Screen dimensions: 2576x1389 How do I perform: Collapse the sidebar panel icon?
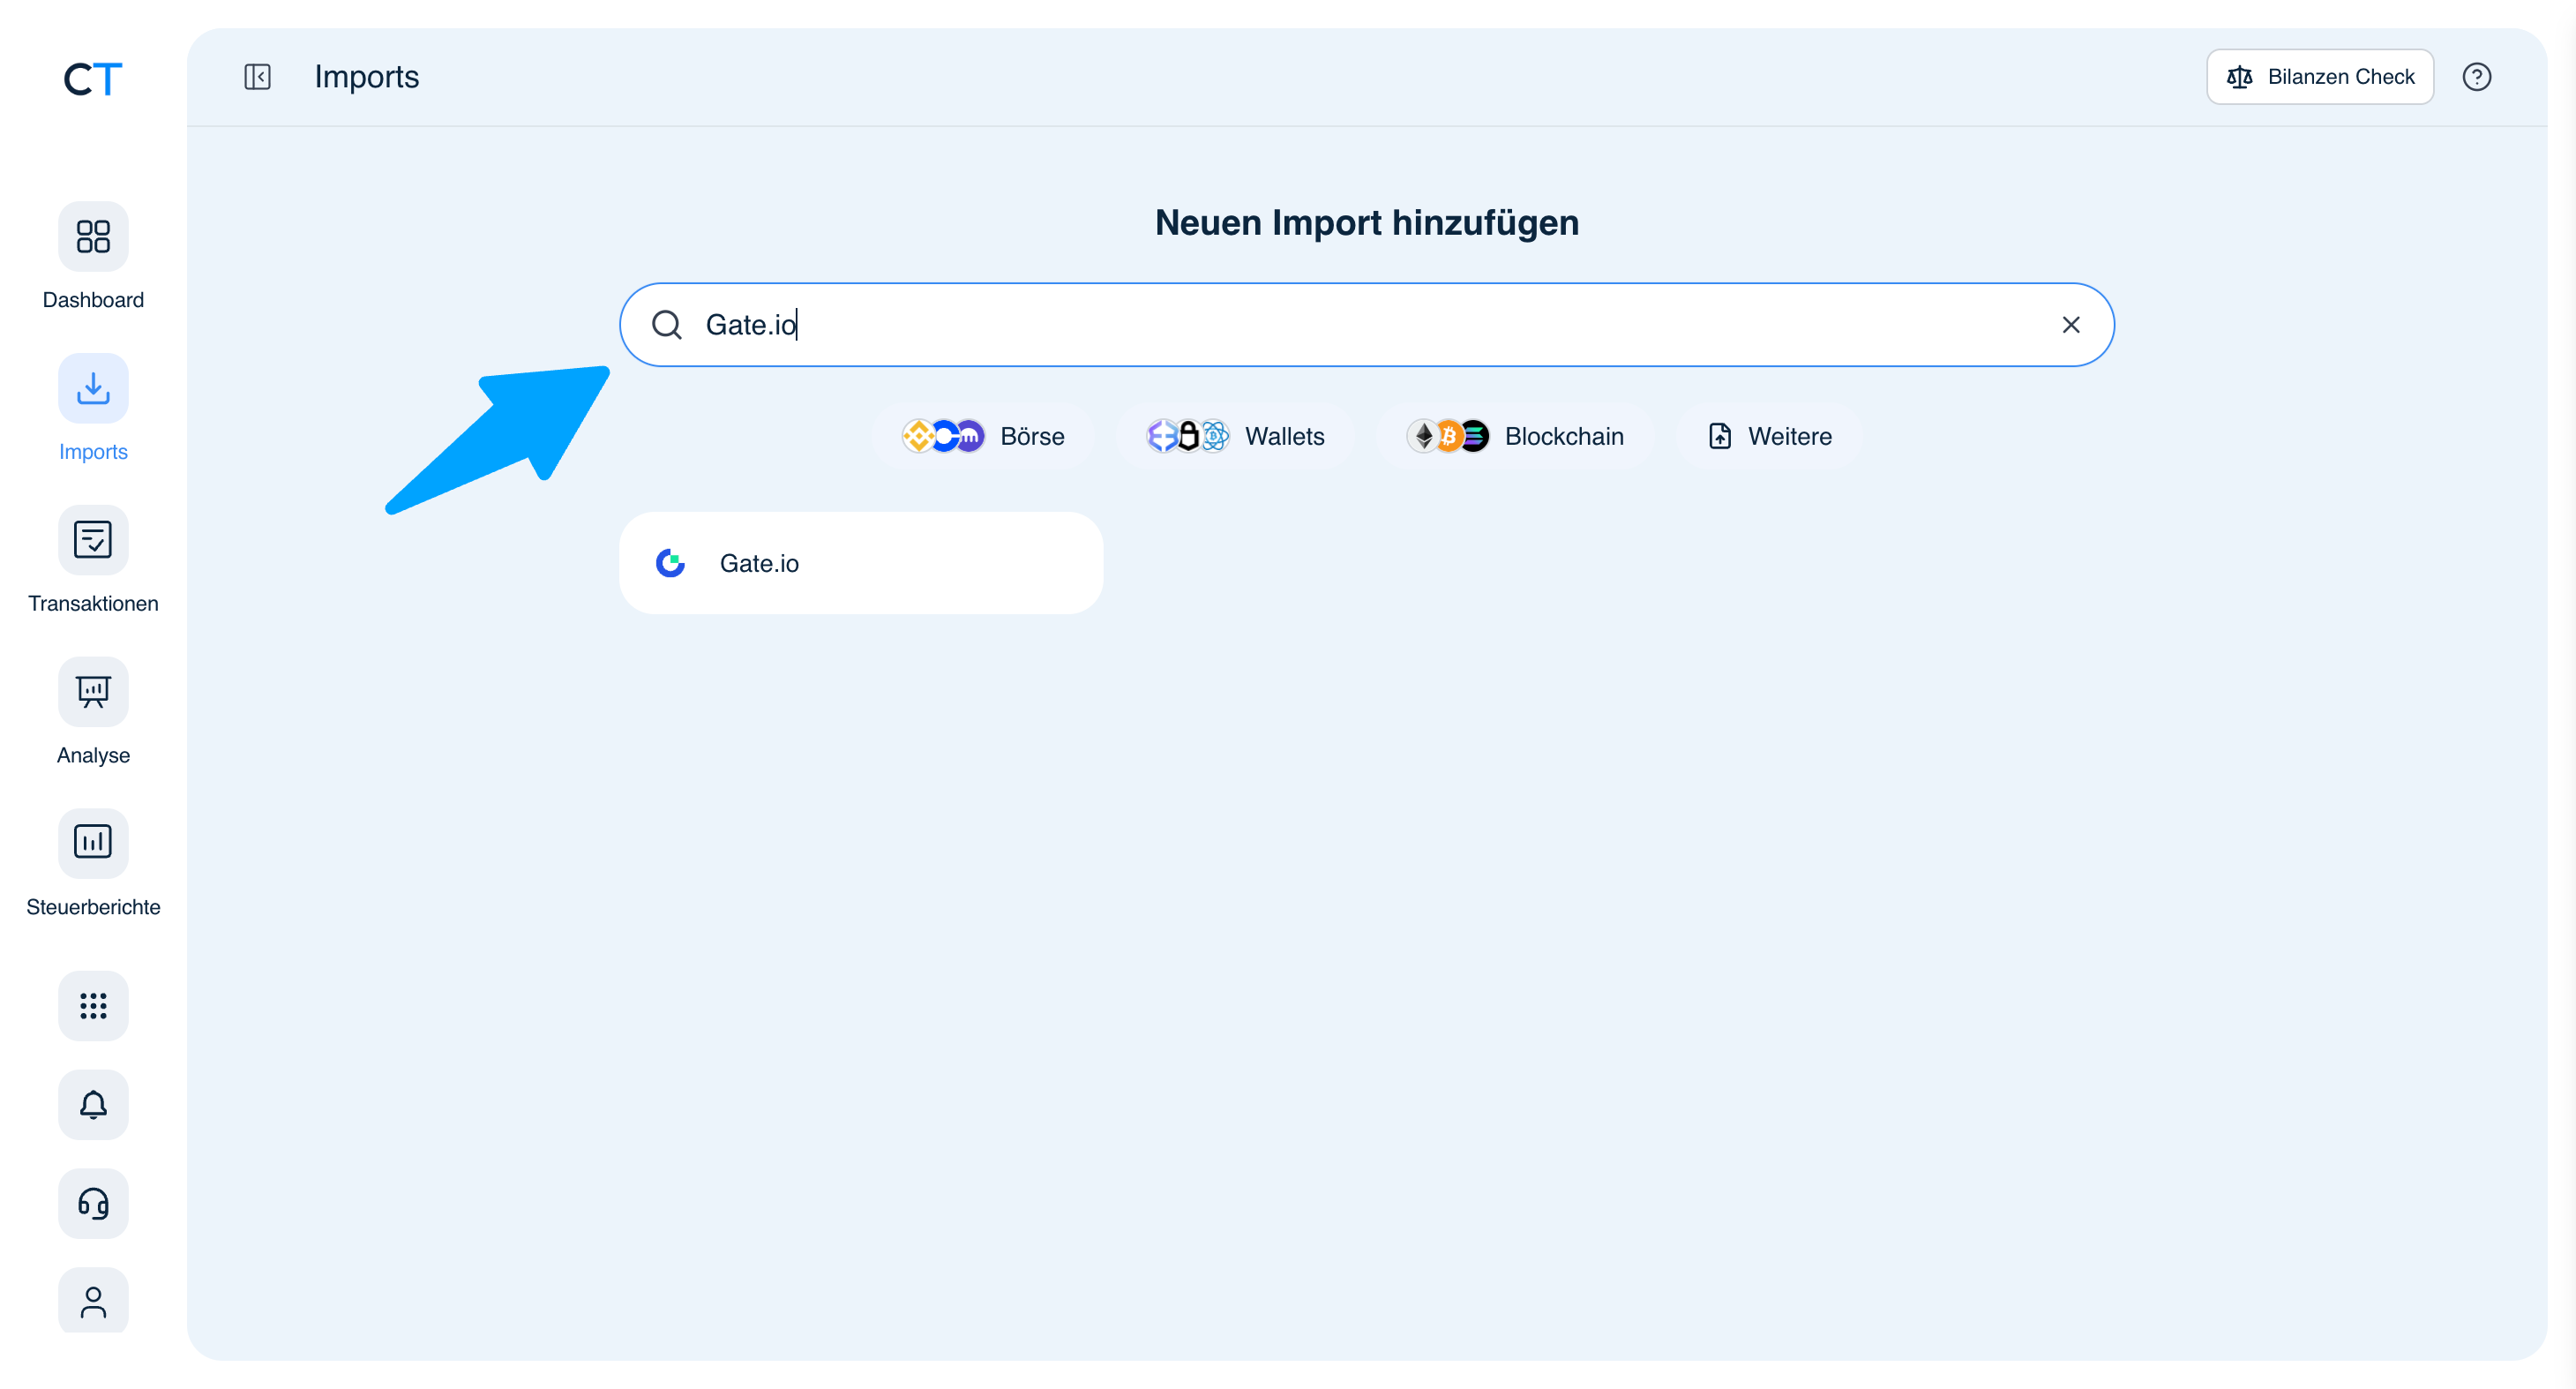[x=257, y=77]
